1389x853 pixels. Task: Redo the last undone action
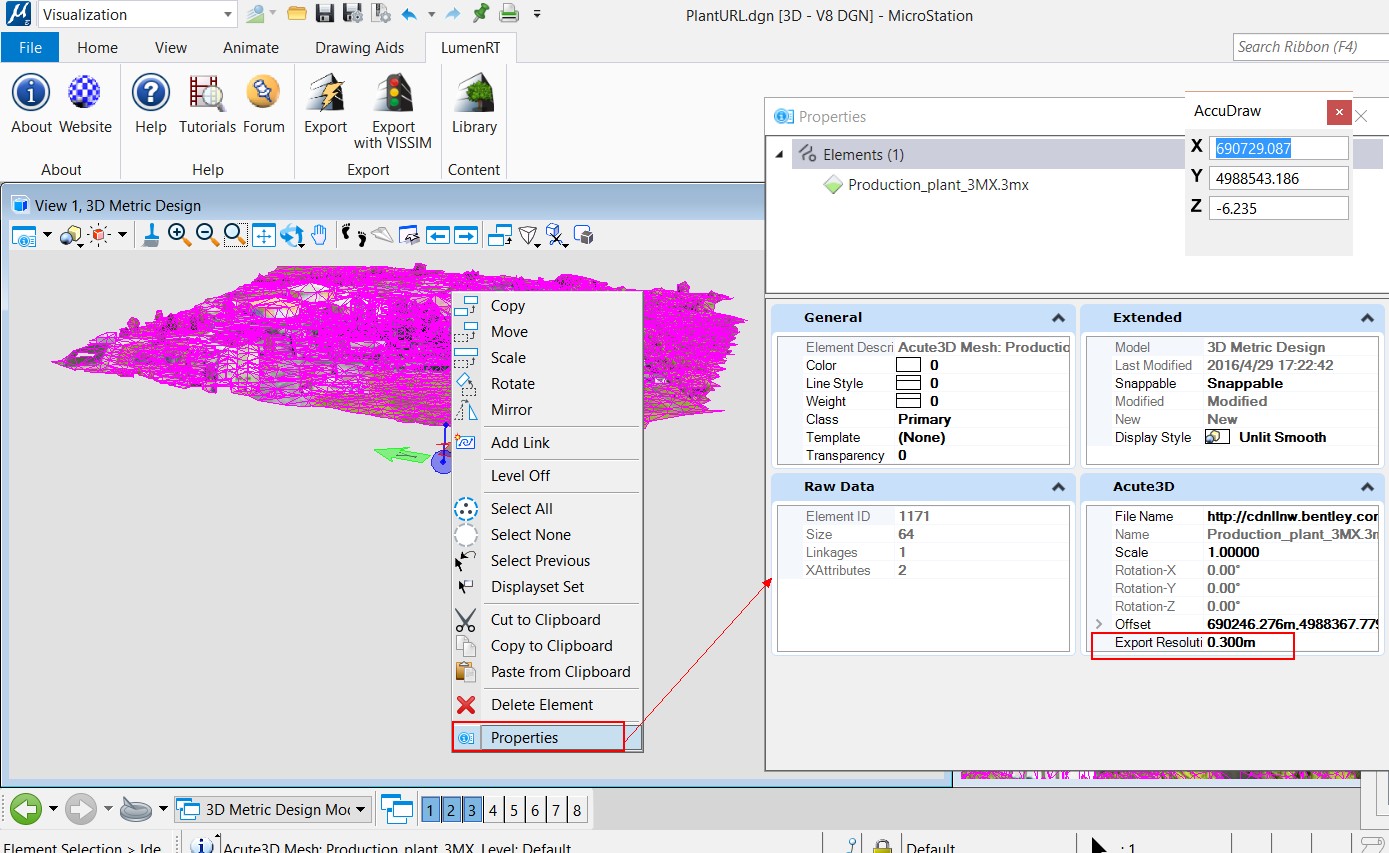(453, 14)
